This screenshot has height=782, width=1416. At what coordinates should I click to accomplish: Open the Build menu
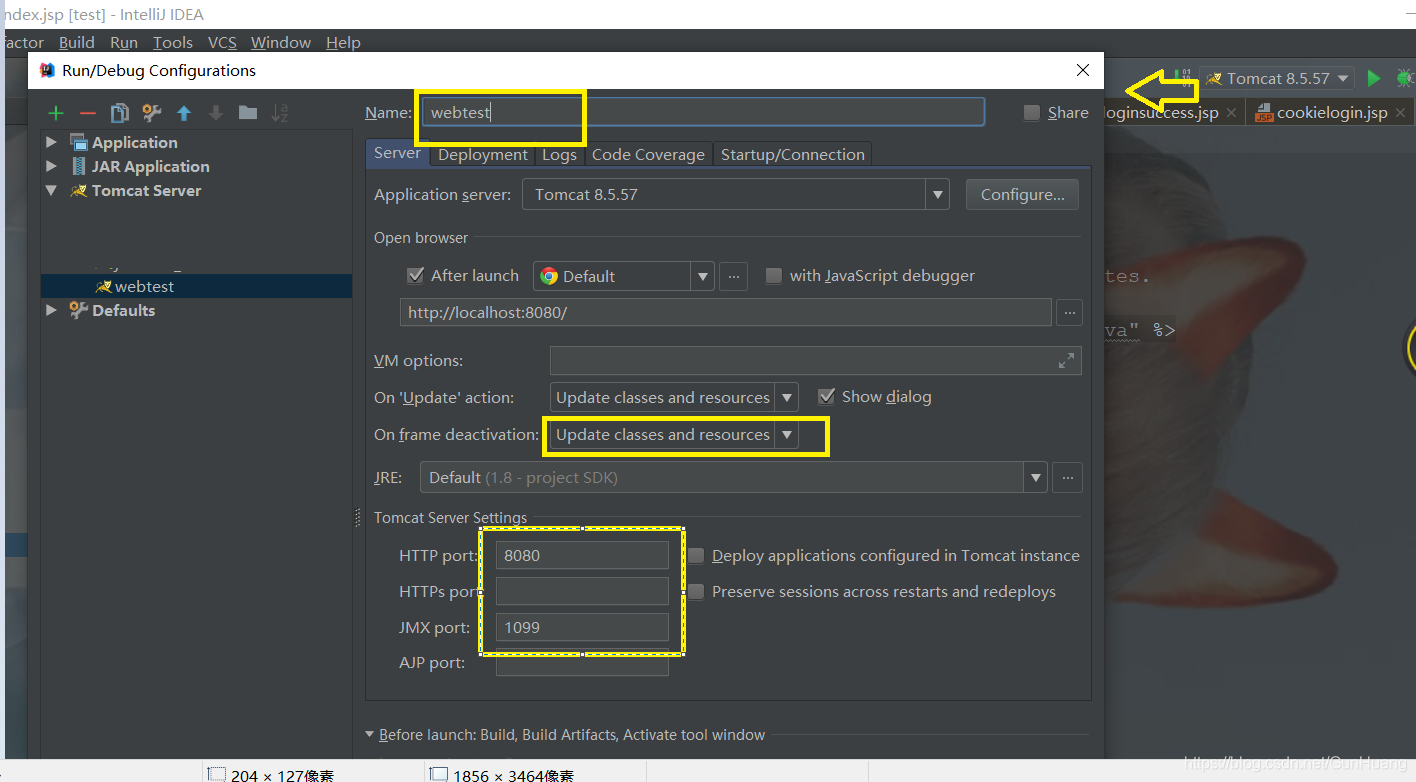coord(77,42)
